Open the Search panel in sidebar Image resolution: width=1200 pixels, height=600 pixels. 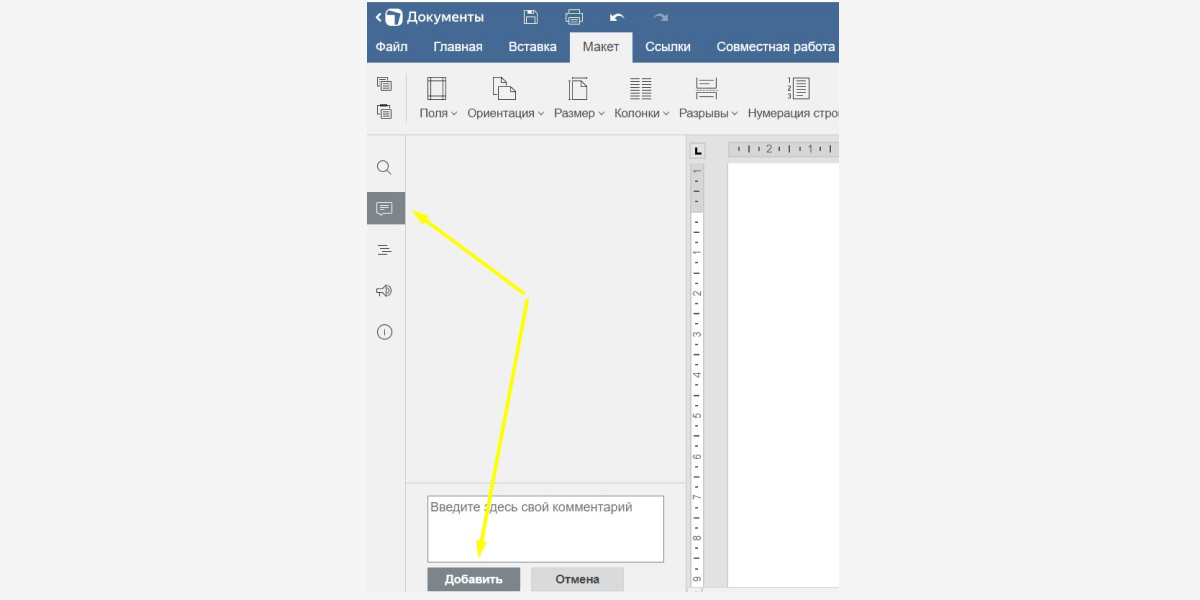tap(384, 167)
